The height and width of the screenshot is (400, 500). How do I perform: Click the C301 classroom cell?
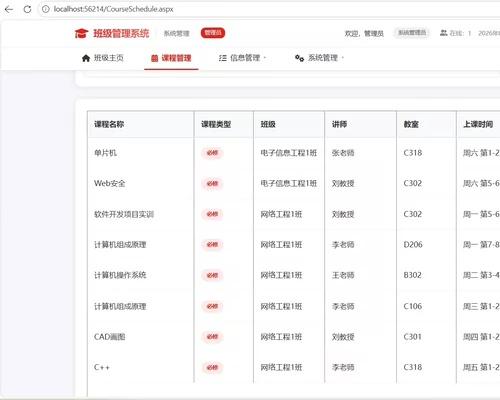pos(413,337)
